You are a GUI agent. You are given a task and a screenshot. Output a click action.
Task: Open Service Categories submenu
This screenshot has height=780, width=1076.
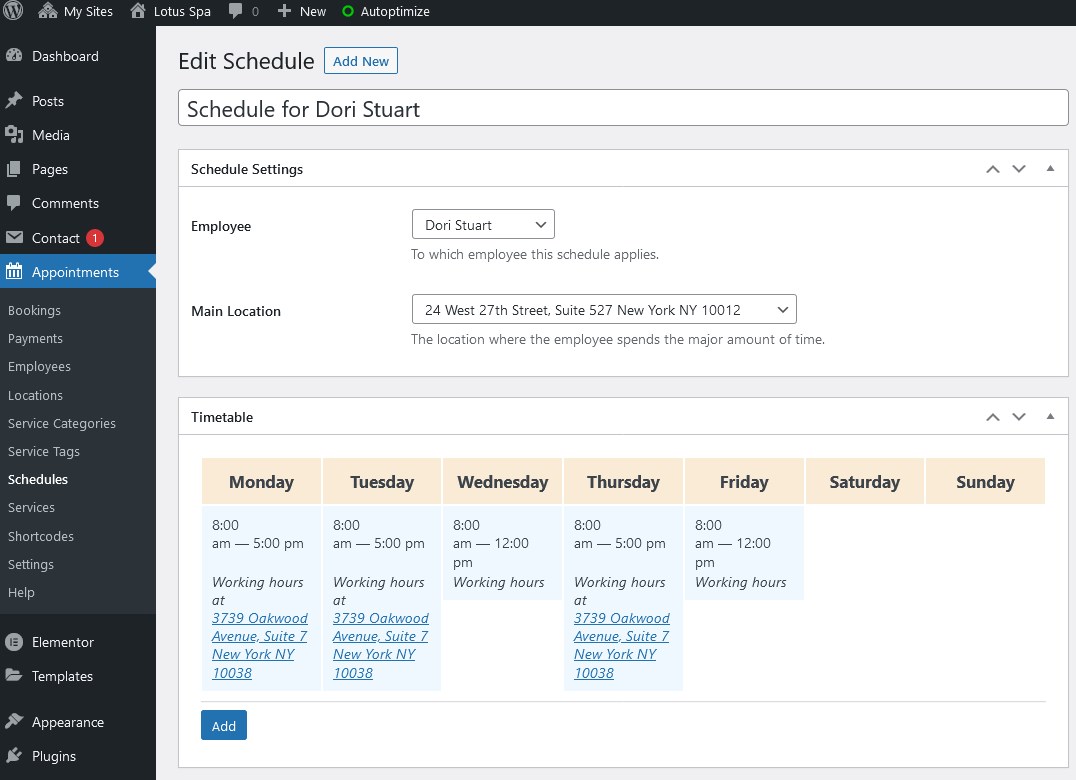point(62,423)
